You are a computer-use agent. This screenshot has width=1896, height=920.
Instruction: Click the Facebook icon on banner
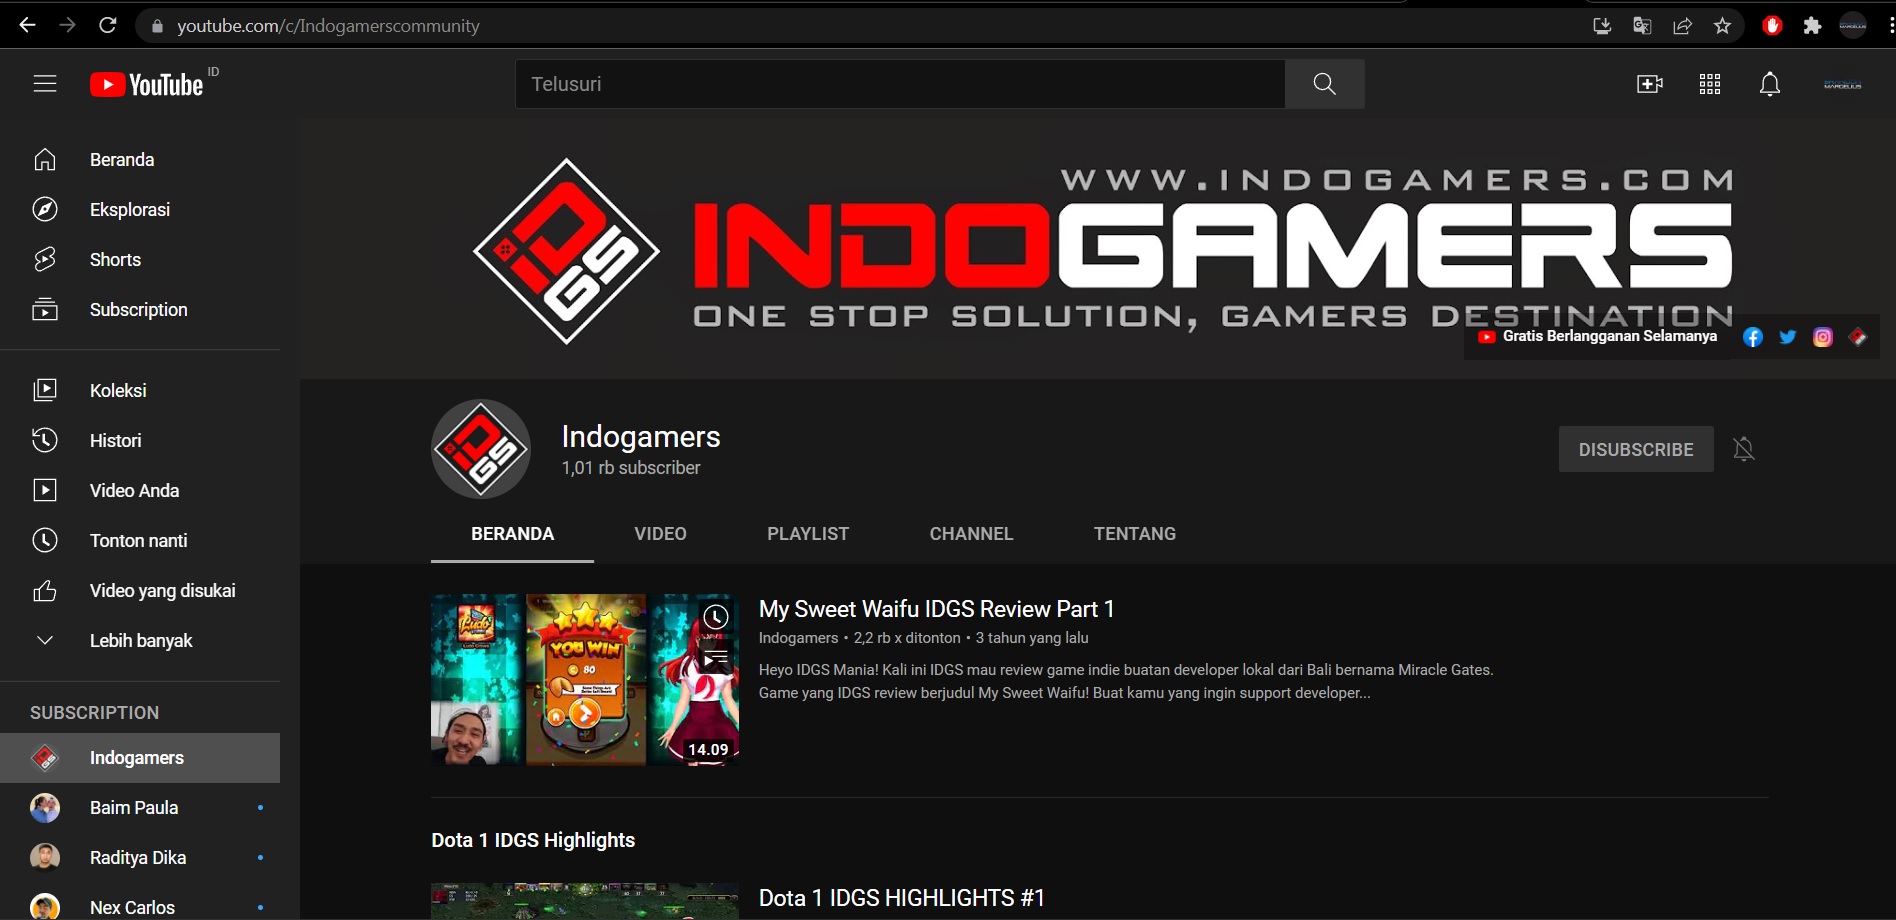[1753, 337]
